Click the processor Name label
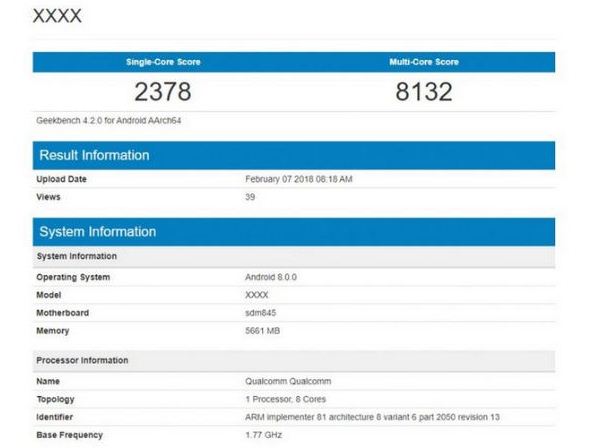The width and height of the screenshot is (593, 448). tap(48, 381)
